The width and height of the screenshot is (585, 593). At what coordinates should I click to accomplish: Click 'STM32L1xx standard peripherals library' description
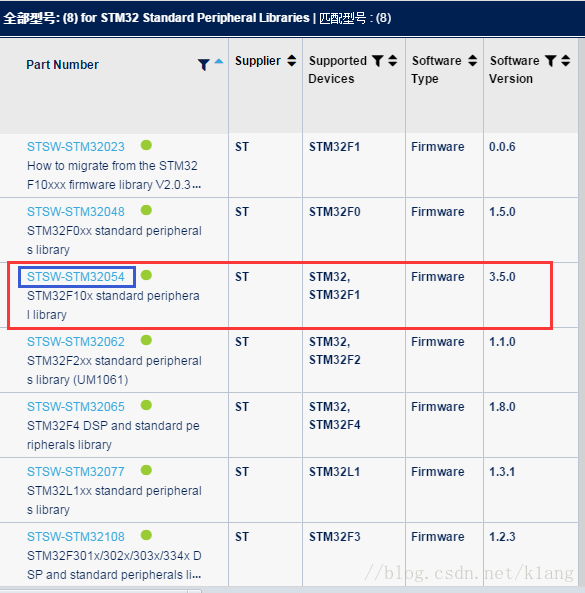[x=114, y=500]
